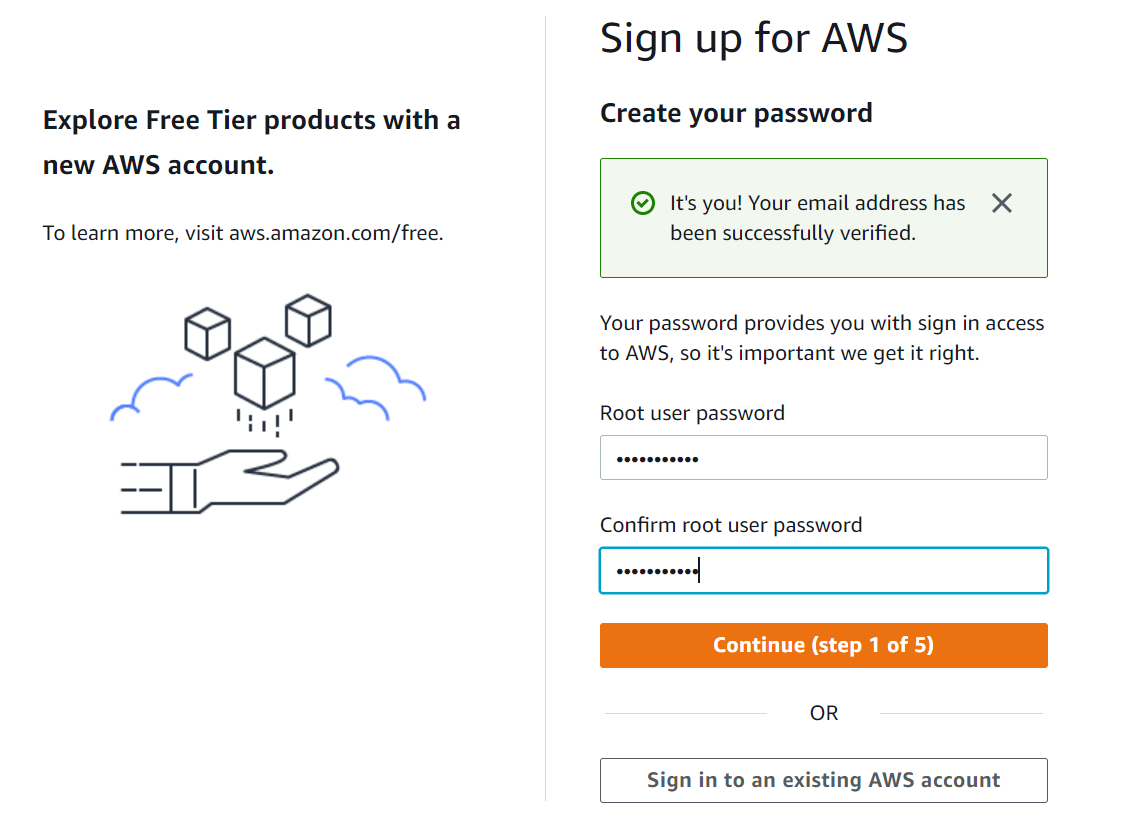Click the small upper-right cube illustration
The height and width of the screenshot is (830, 1127).
308,320
